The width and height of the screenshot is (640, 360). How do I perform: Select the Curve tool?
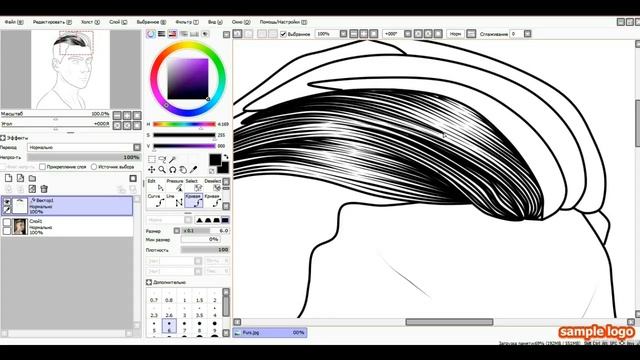tap(156, 200)
